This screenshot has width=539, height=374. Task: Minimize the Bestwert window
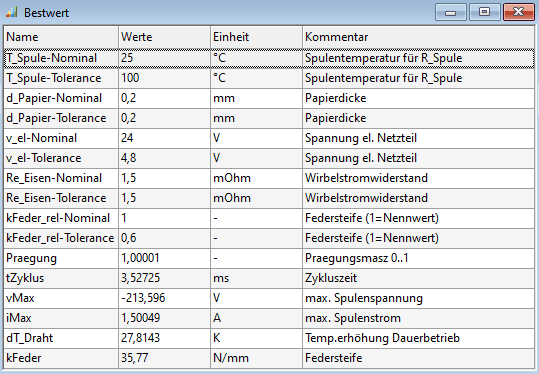click(x=450, y=12)
